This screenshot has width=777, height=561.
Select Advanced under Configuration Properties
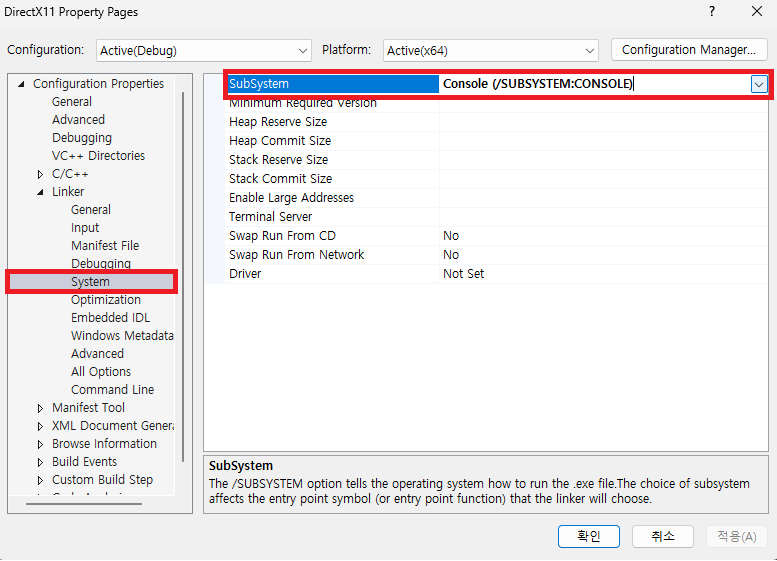pos(78,120)
